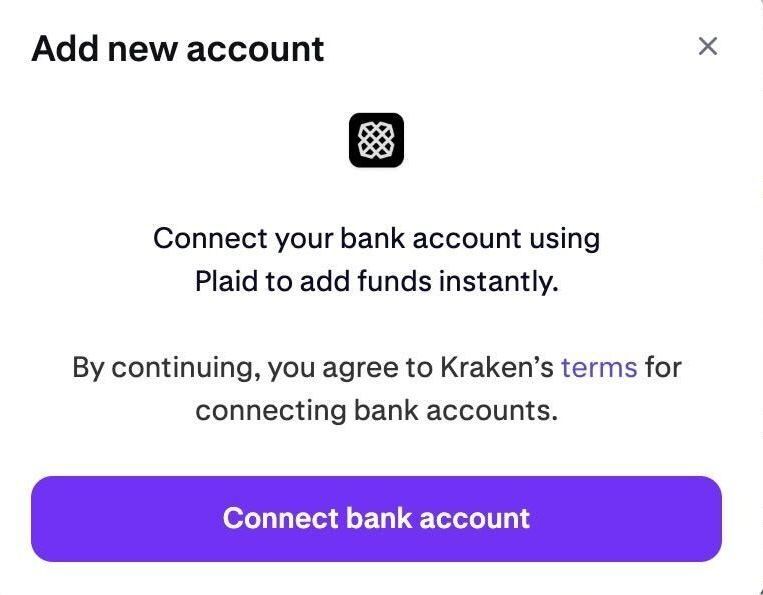Close the Add new account dialog
Screen dimensions: 763x595
click(708, 46)
